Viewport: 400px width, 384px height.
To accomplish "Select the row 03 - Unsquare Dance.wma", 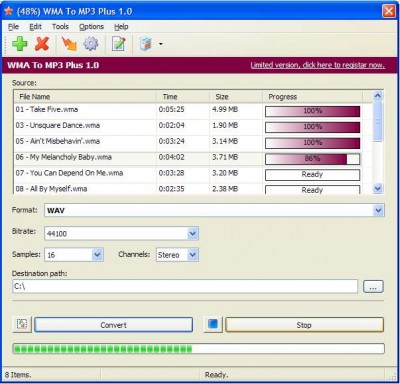I will [x=193, y=126].
